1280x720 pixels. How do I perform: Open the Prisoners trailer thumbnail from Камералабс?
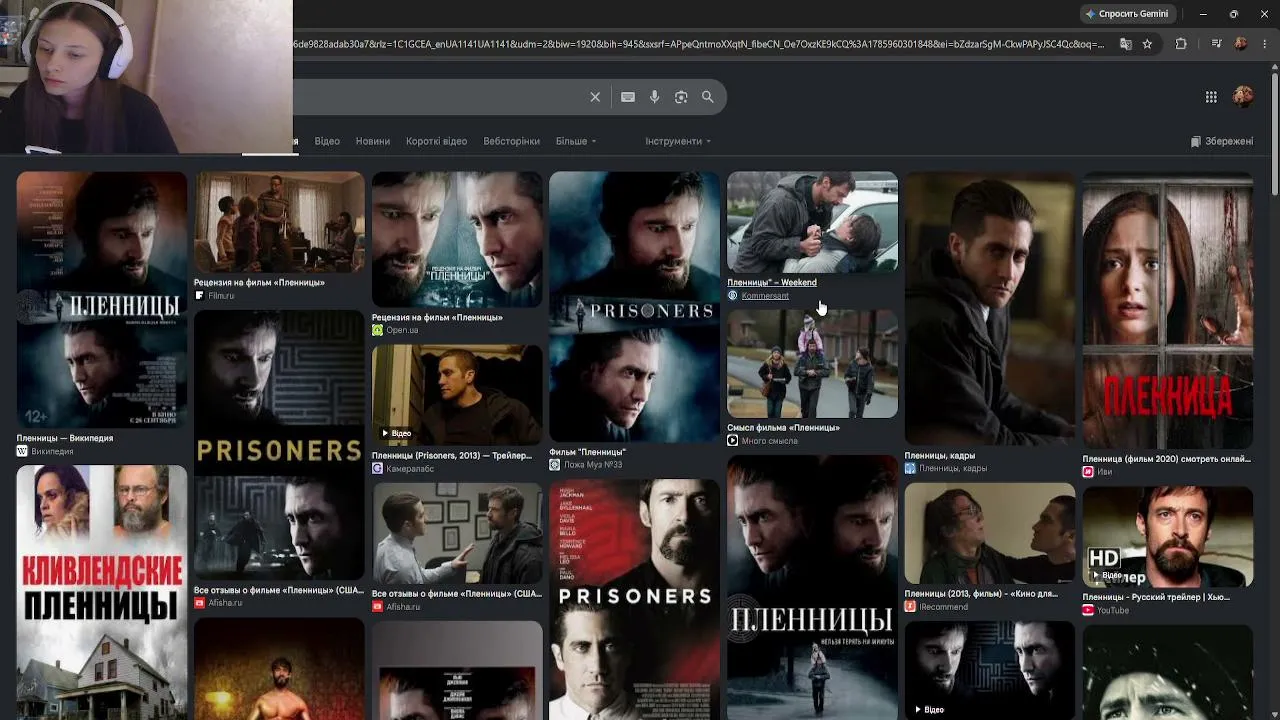pyautogui.click(x=457, y=395)
